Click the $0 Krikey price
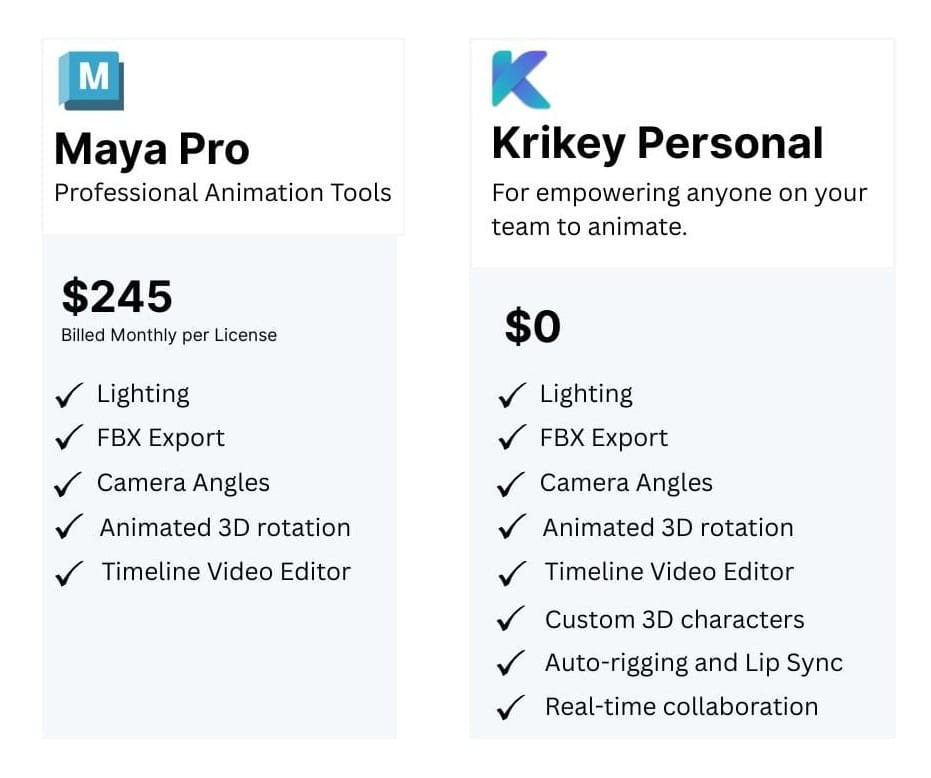 533,327
